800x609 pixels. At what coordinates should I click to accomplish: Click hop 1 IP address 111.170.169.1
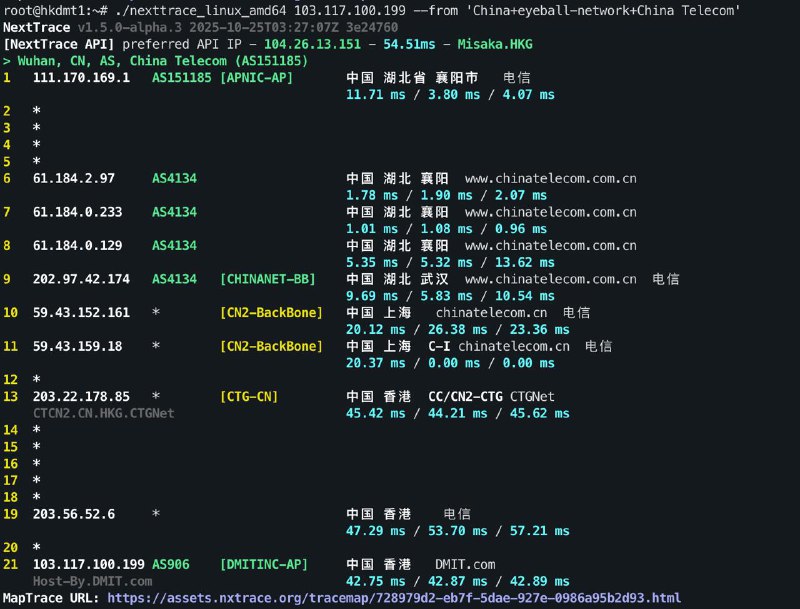click(x=81, y=78)
